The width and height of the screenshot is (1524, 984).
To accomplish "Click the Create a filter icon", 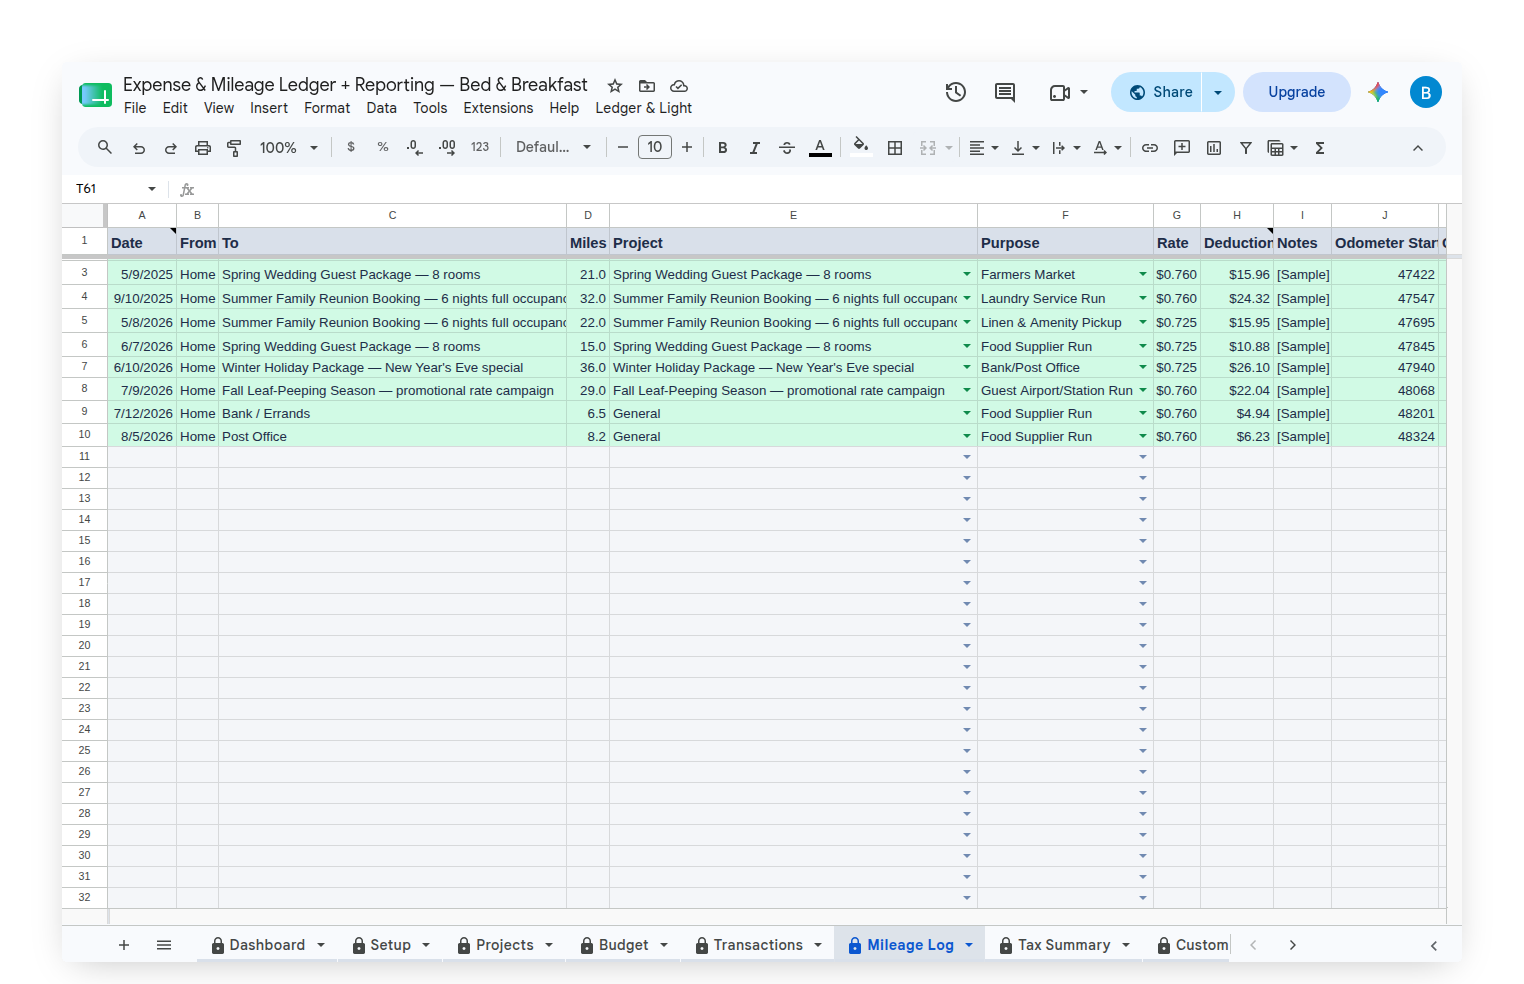I will pos(1246,148).
